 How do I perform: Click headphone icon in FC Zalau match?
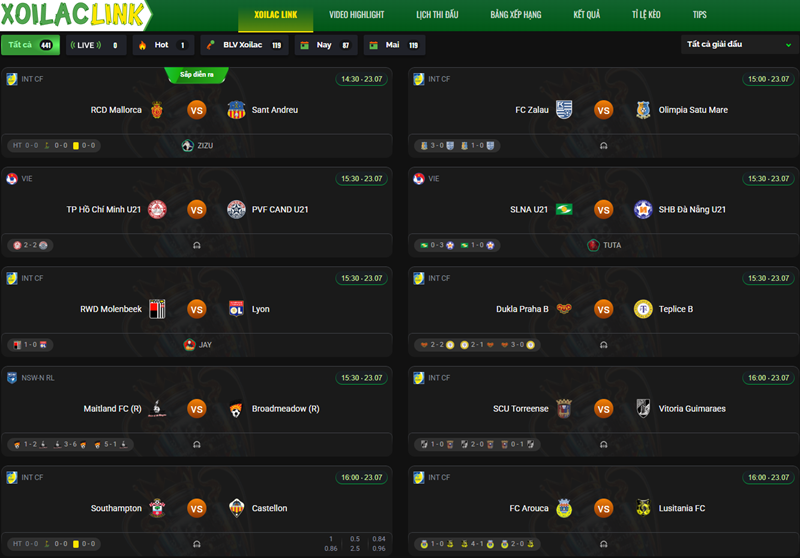[x=604, y=145]
